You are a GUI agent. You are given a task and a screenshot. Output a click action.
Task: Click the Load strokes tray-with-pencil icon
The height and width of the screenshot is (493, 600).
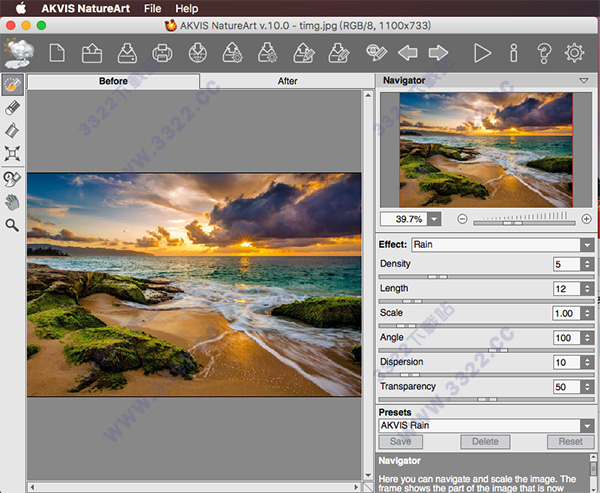[304, 53]
